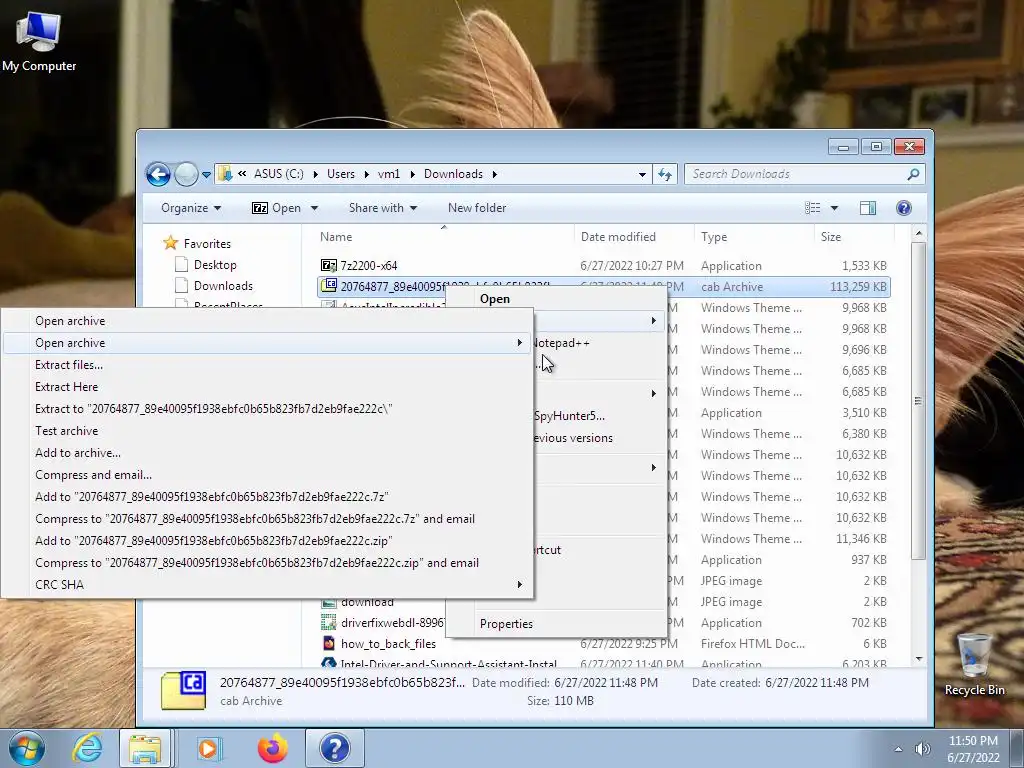Click the Users breadcrumb in address bar
This screenshot has height=768, width=1024.
(x=341, y=174)
